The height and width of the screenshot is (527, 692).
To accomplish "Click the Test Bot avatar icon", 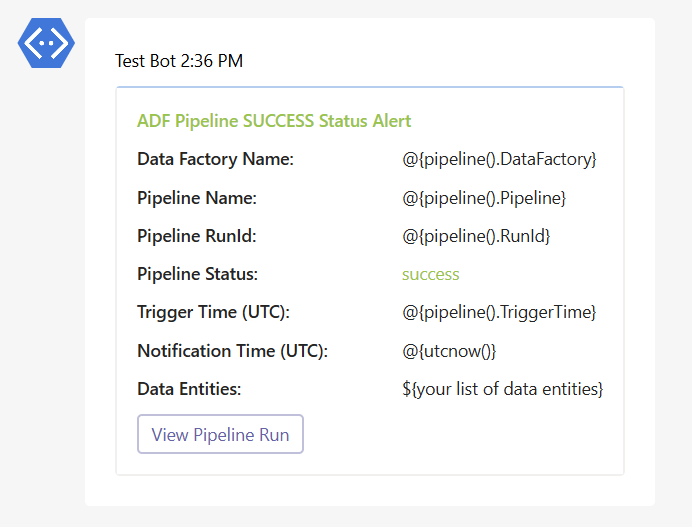I will coord(47,41).
